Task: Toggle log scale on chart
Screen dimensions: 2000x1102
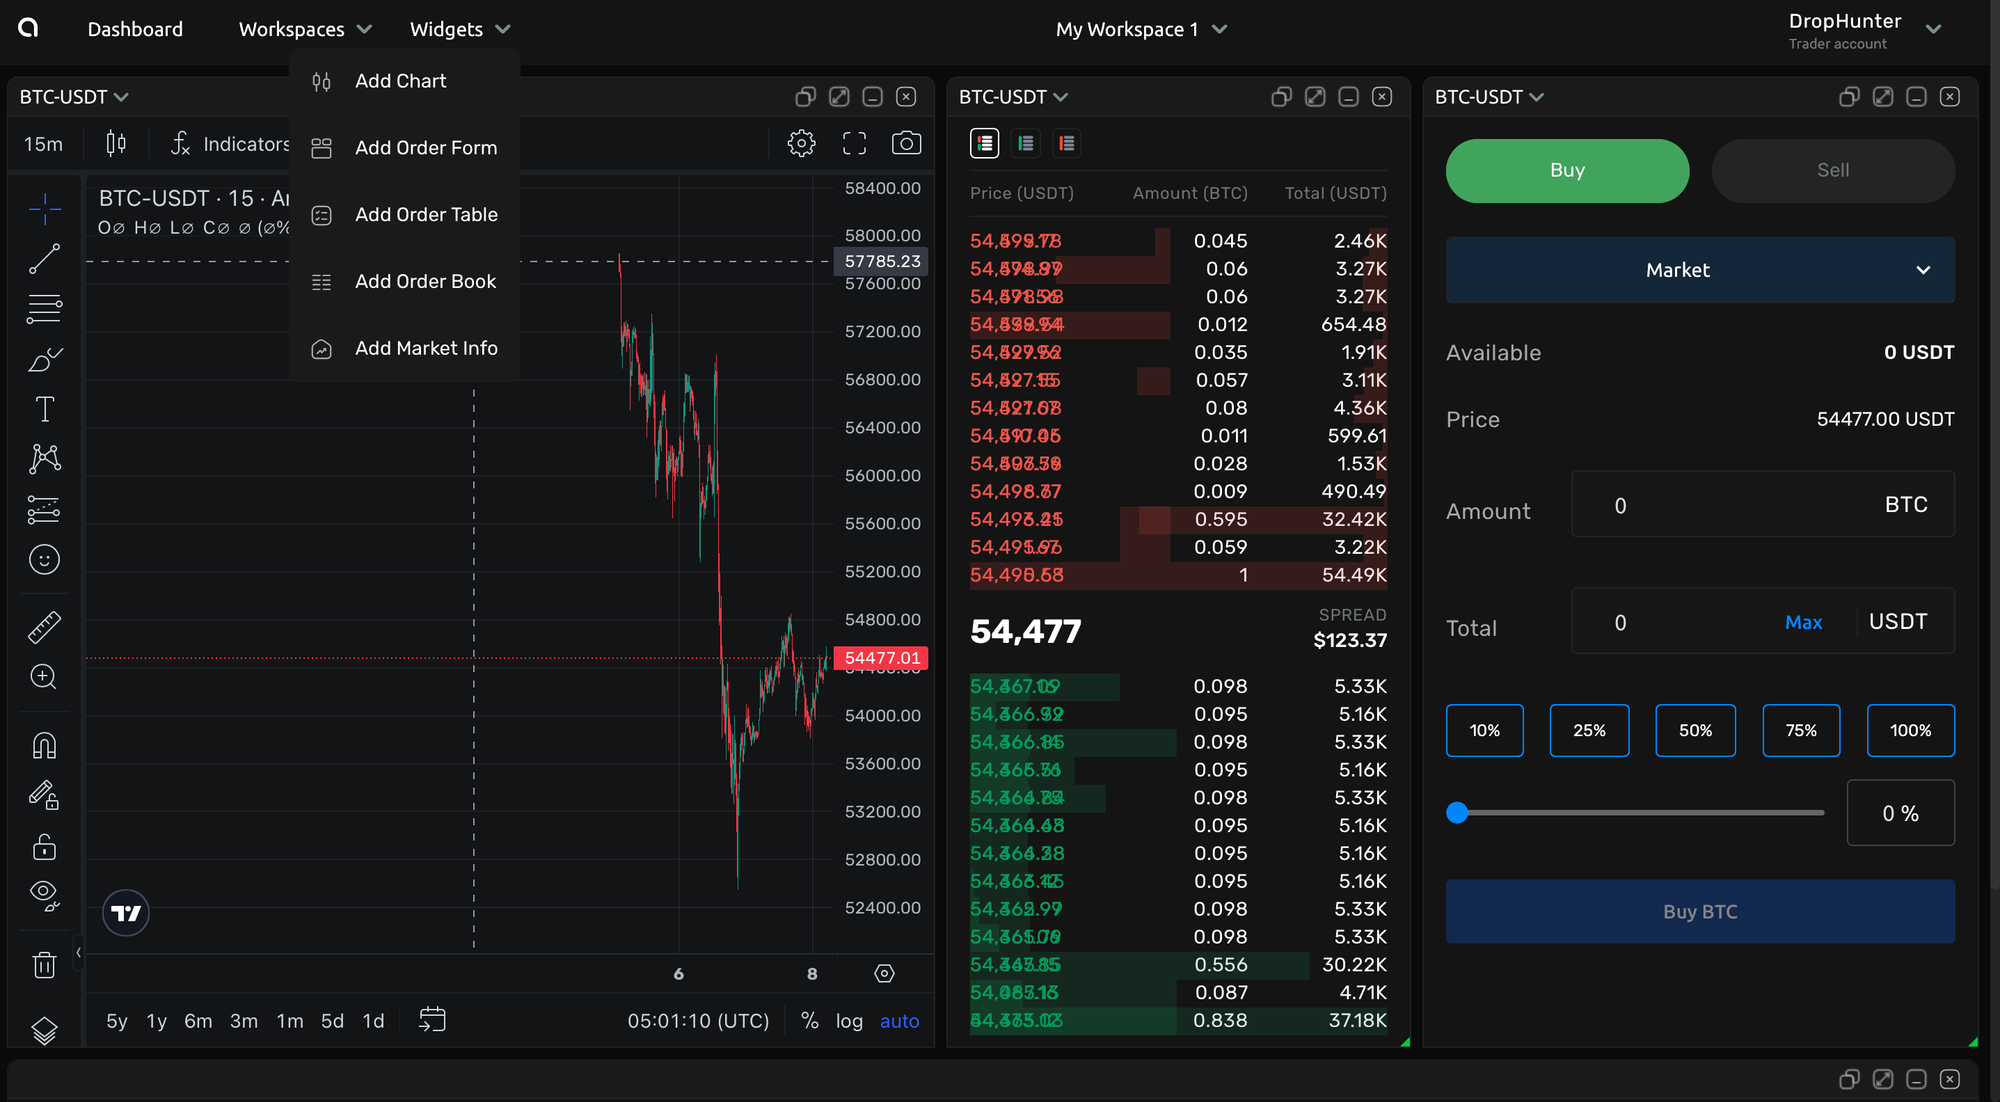Action: pyautogui.click(x=849, y=1021)
